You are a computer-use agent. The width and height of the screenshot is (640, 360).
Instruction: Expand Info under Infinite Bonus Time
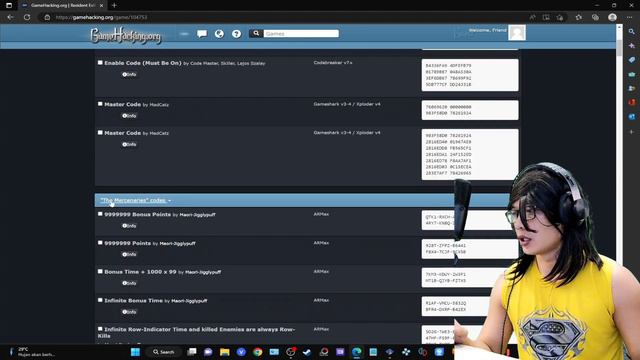pyautogui.click(x=129, y=312)
